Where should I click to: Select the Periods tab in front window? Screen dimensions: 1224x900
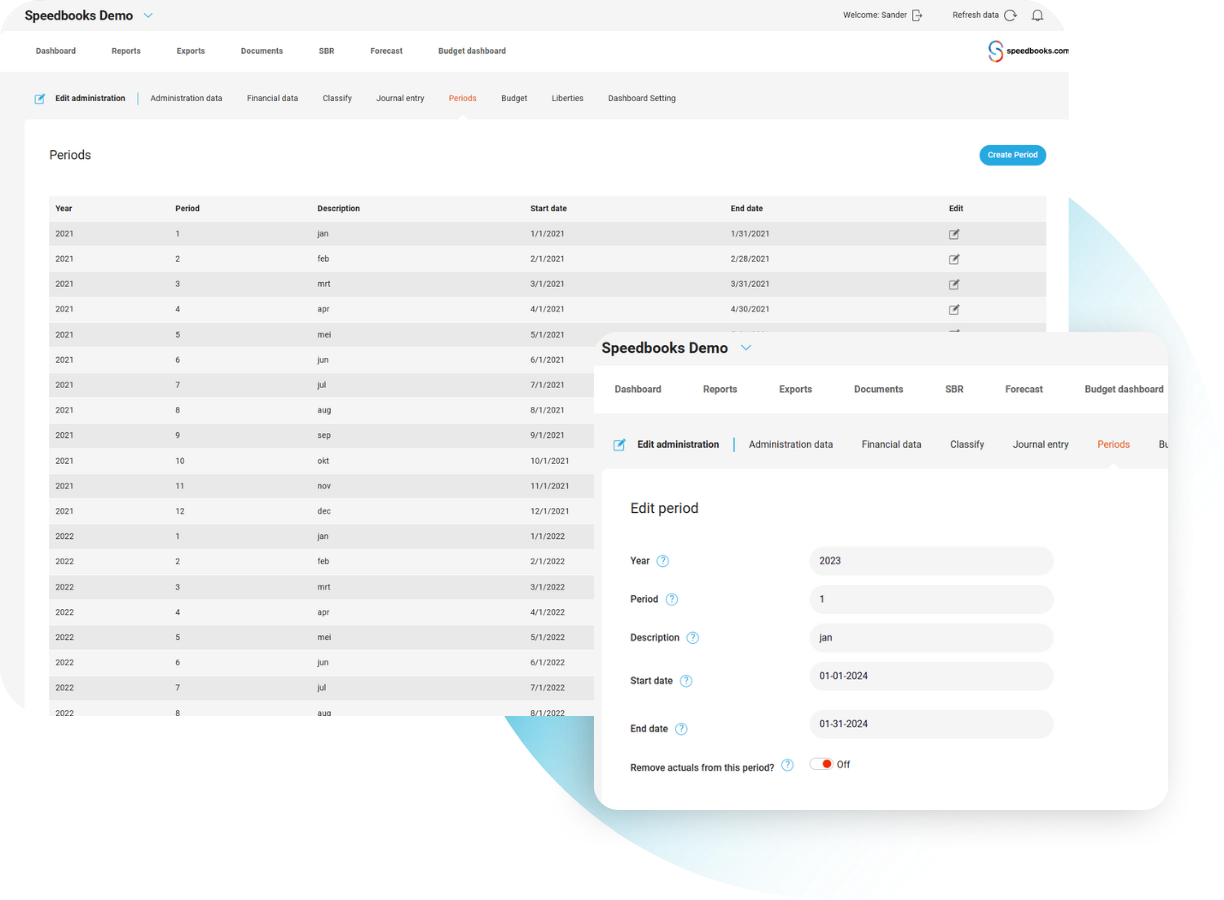click(x=1114, y=445)
